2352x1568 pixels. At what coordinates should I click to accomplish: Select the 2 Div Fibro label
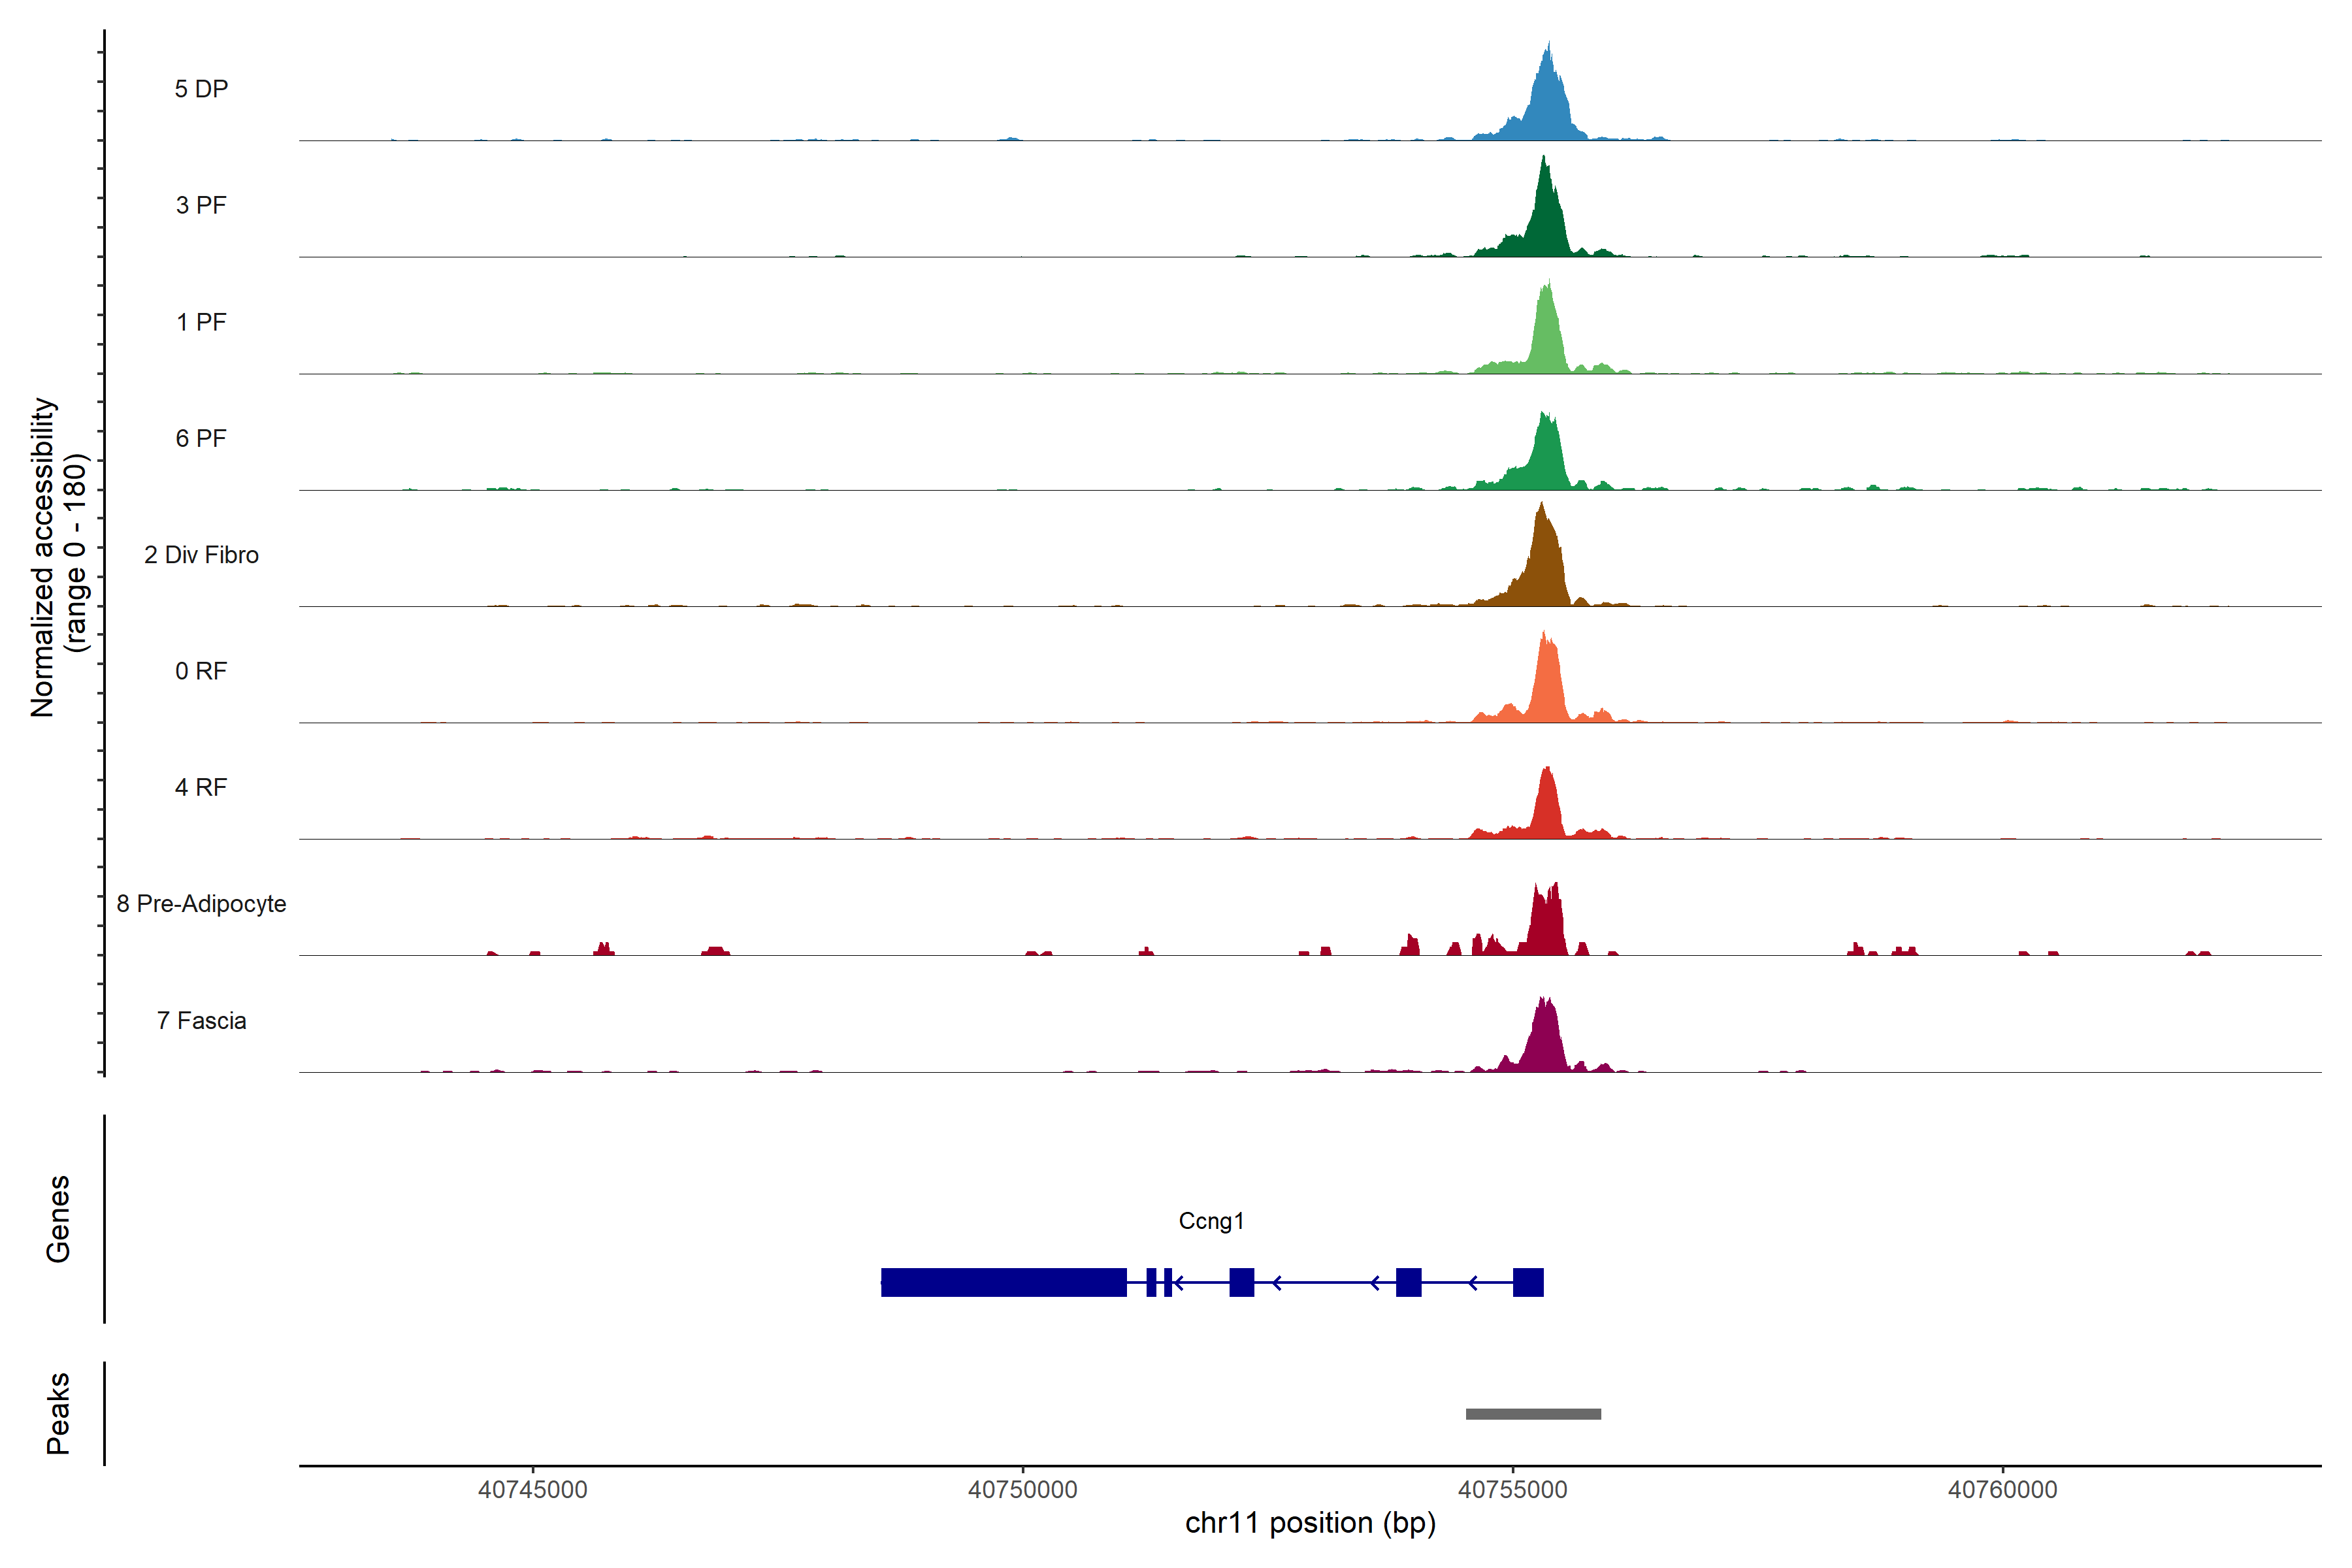pyautogui.click(x=201, y=555)
